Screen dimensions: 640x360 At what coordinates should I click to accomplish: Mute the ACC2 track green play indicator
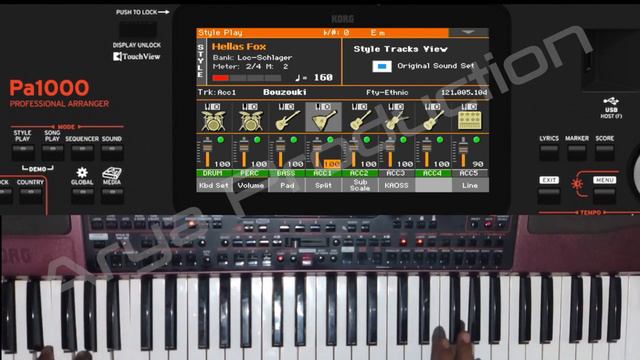[367, 140]
